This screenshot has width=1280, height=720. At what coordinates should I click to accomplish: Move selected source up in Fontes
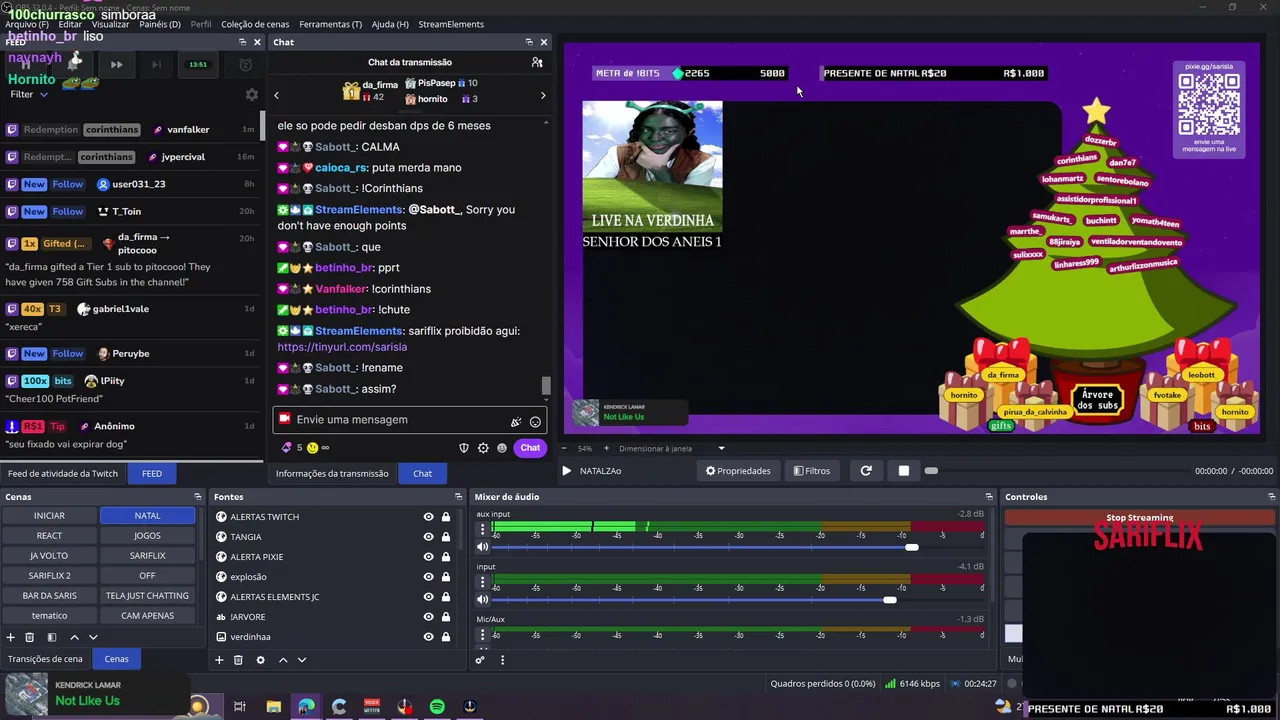[283, 660]
